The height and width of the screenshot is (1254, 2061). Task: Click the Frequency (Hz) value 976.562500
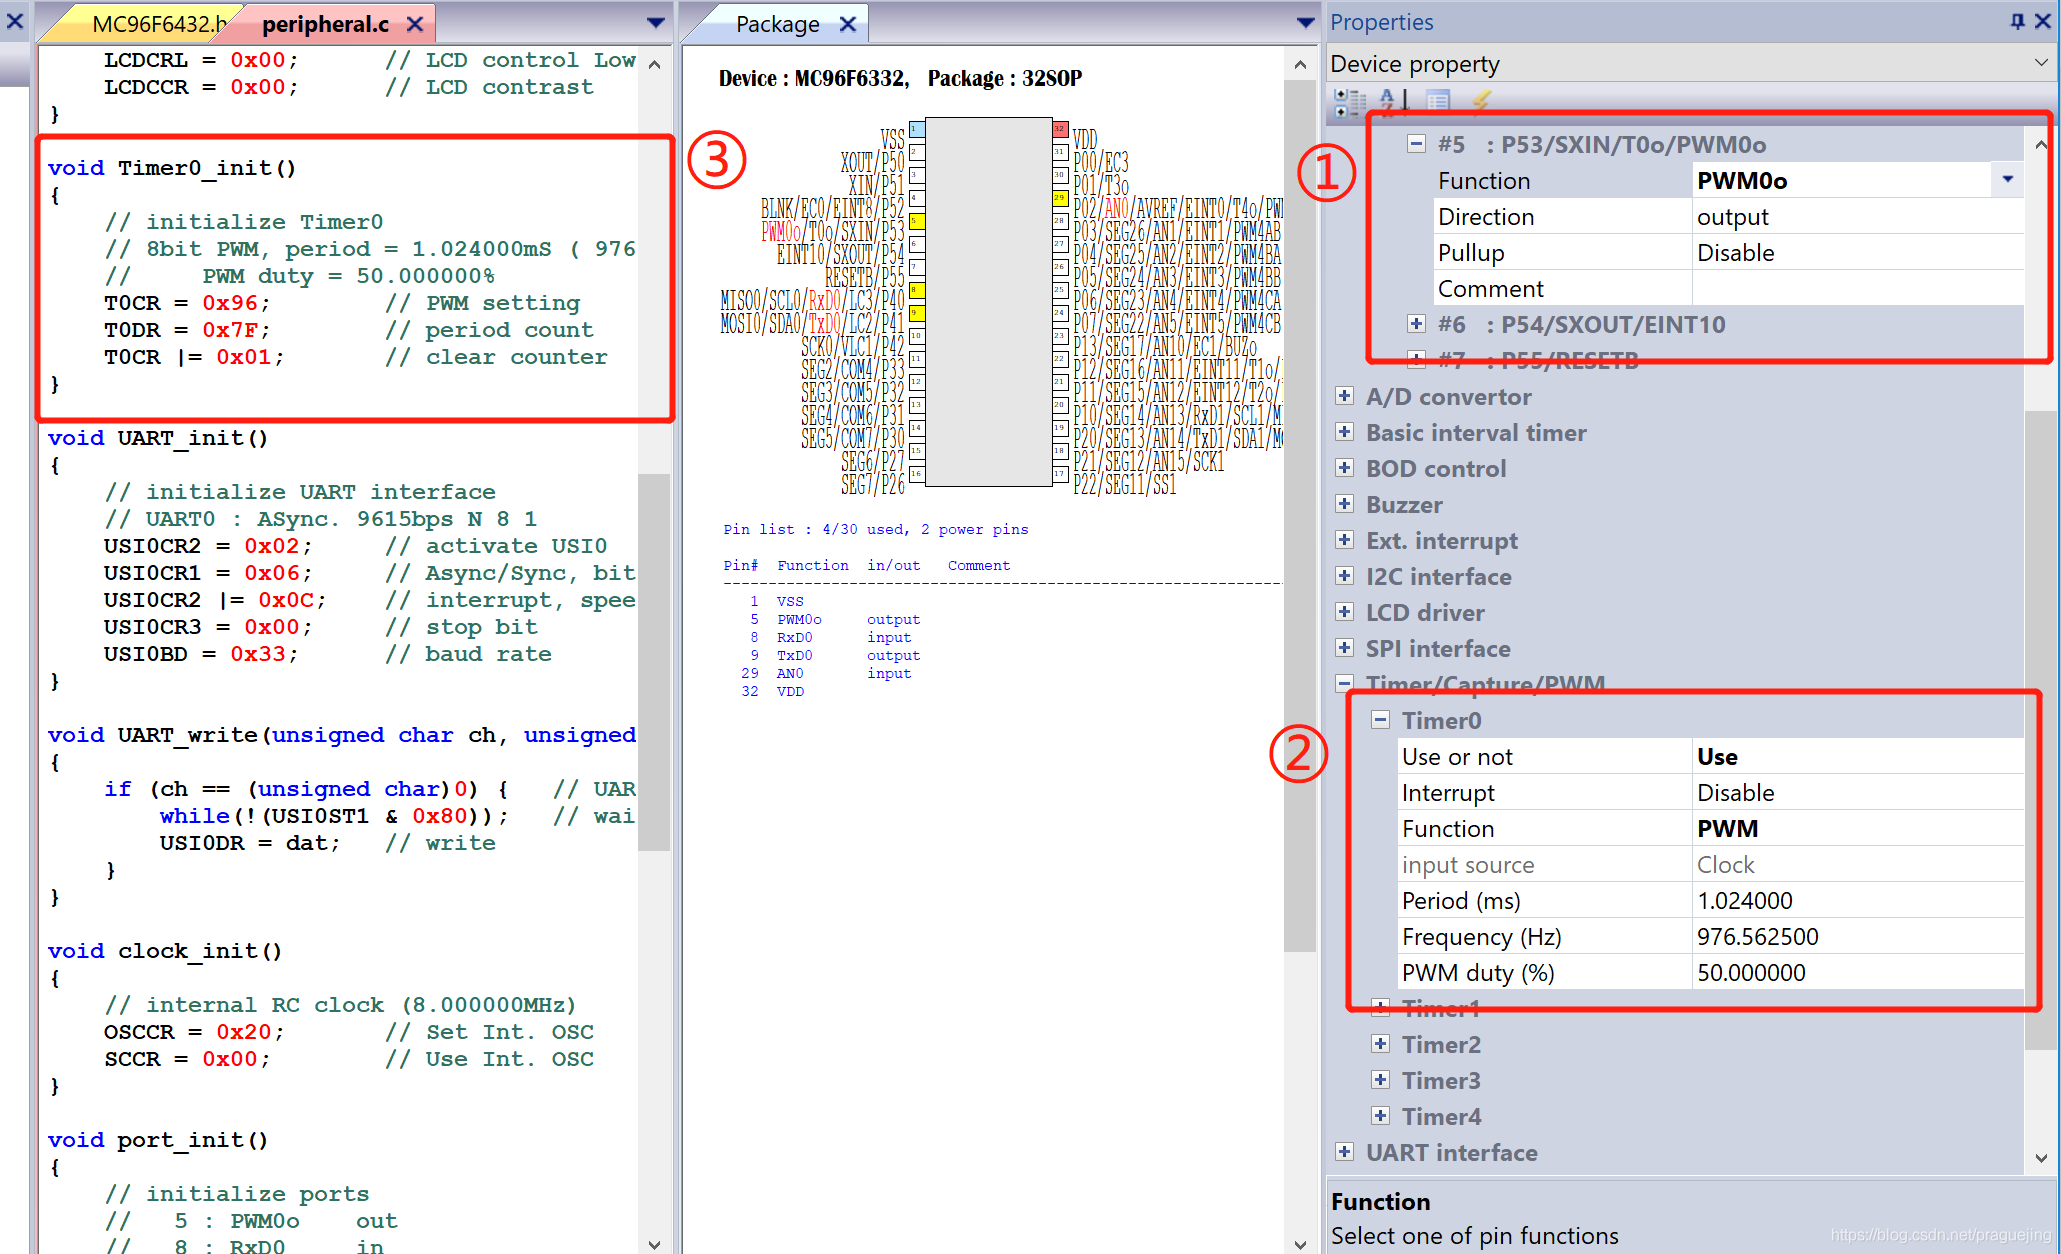[x=1857, y=936]
